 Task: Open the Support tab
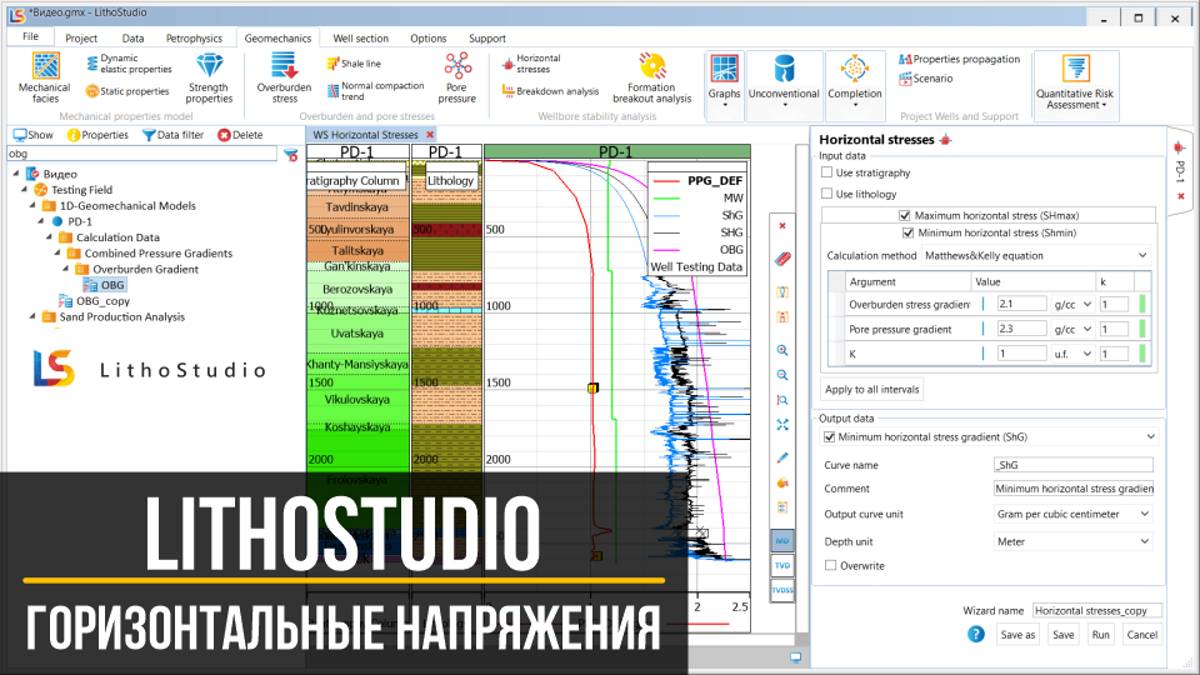(x=487, y=38)
